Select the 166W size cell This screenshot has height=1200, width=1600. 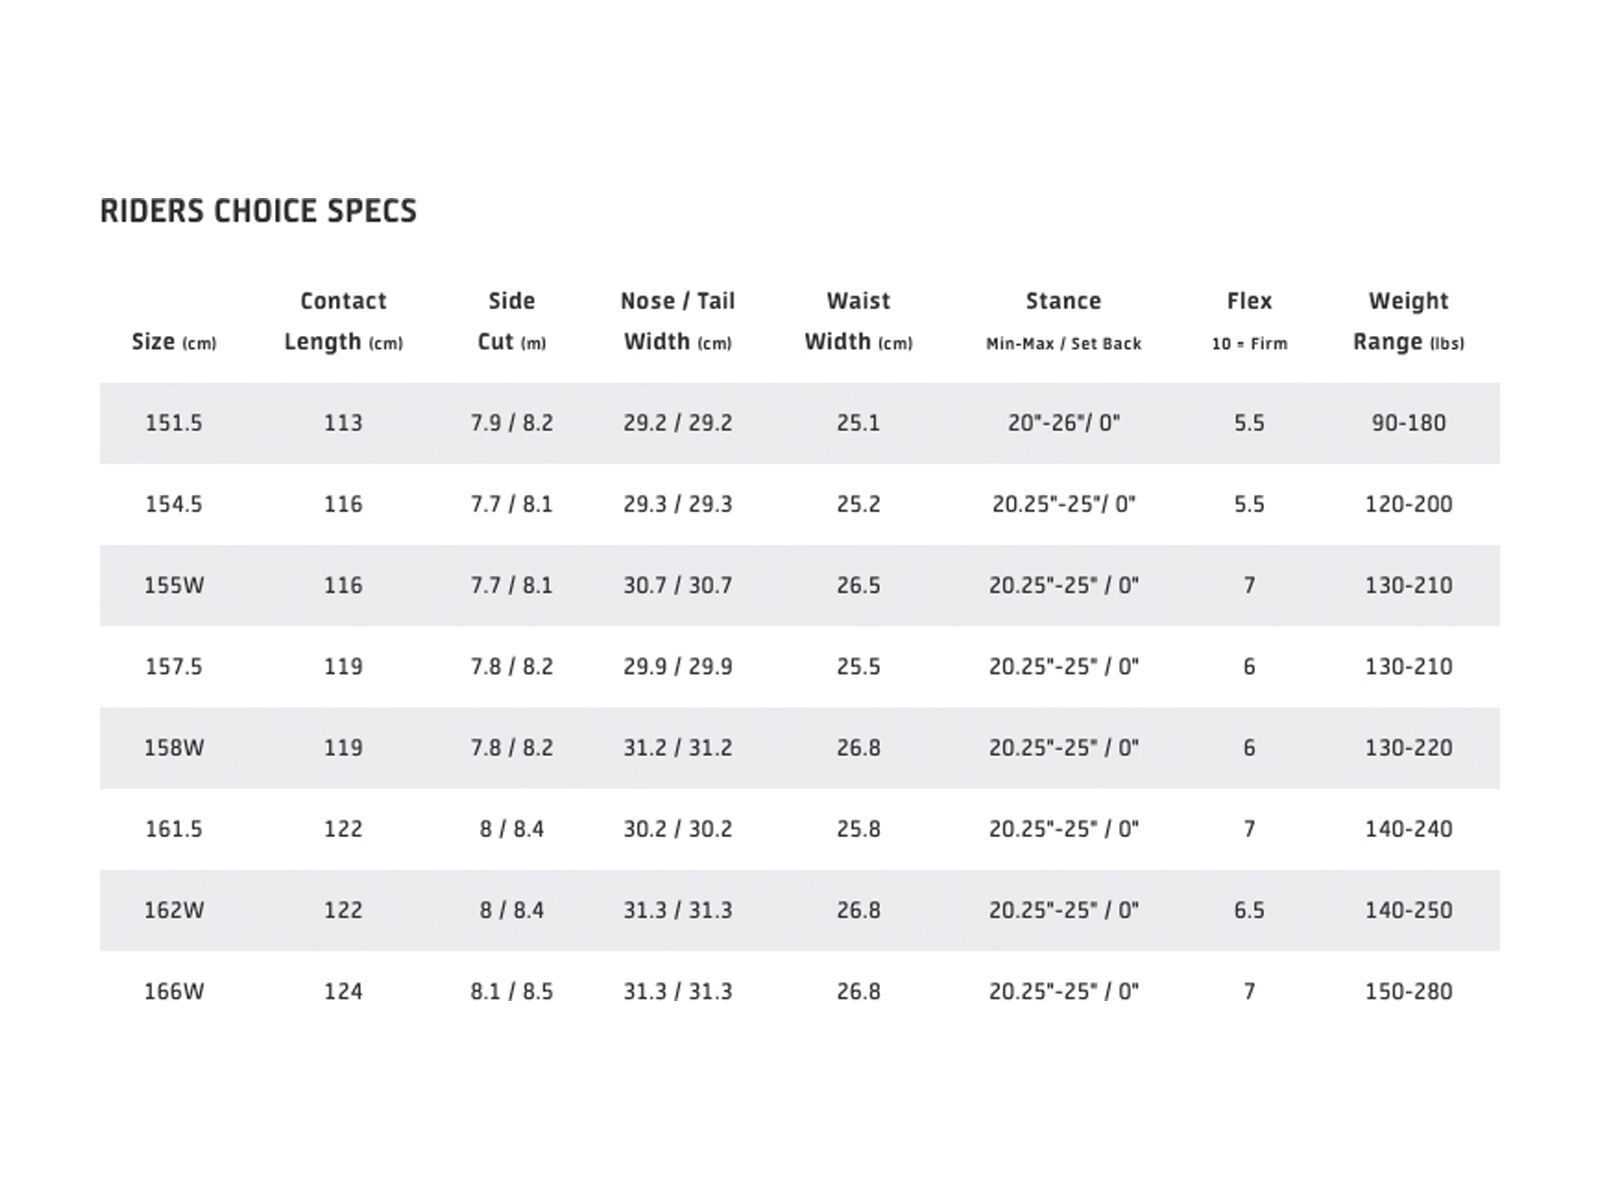coord(174,992)
